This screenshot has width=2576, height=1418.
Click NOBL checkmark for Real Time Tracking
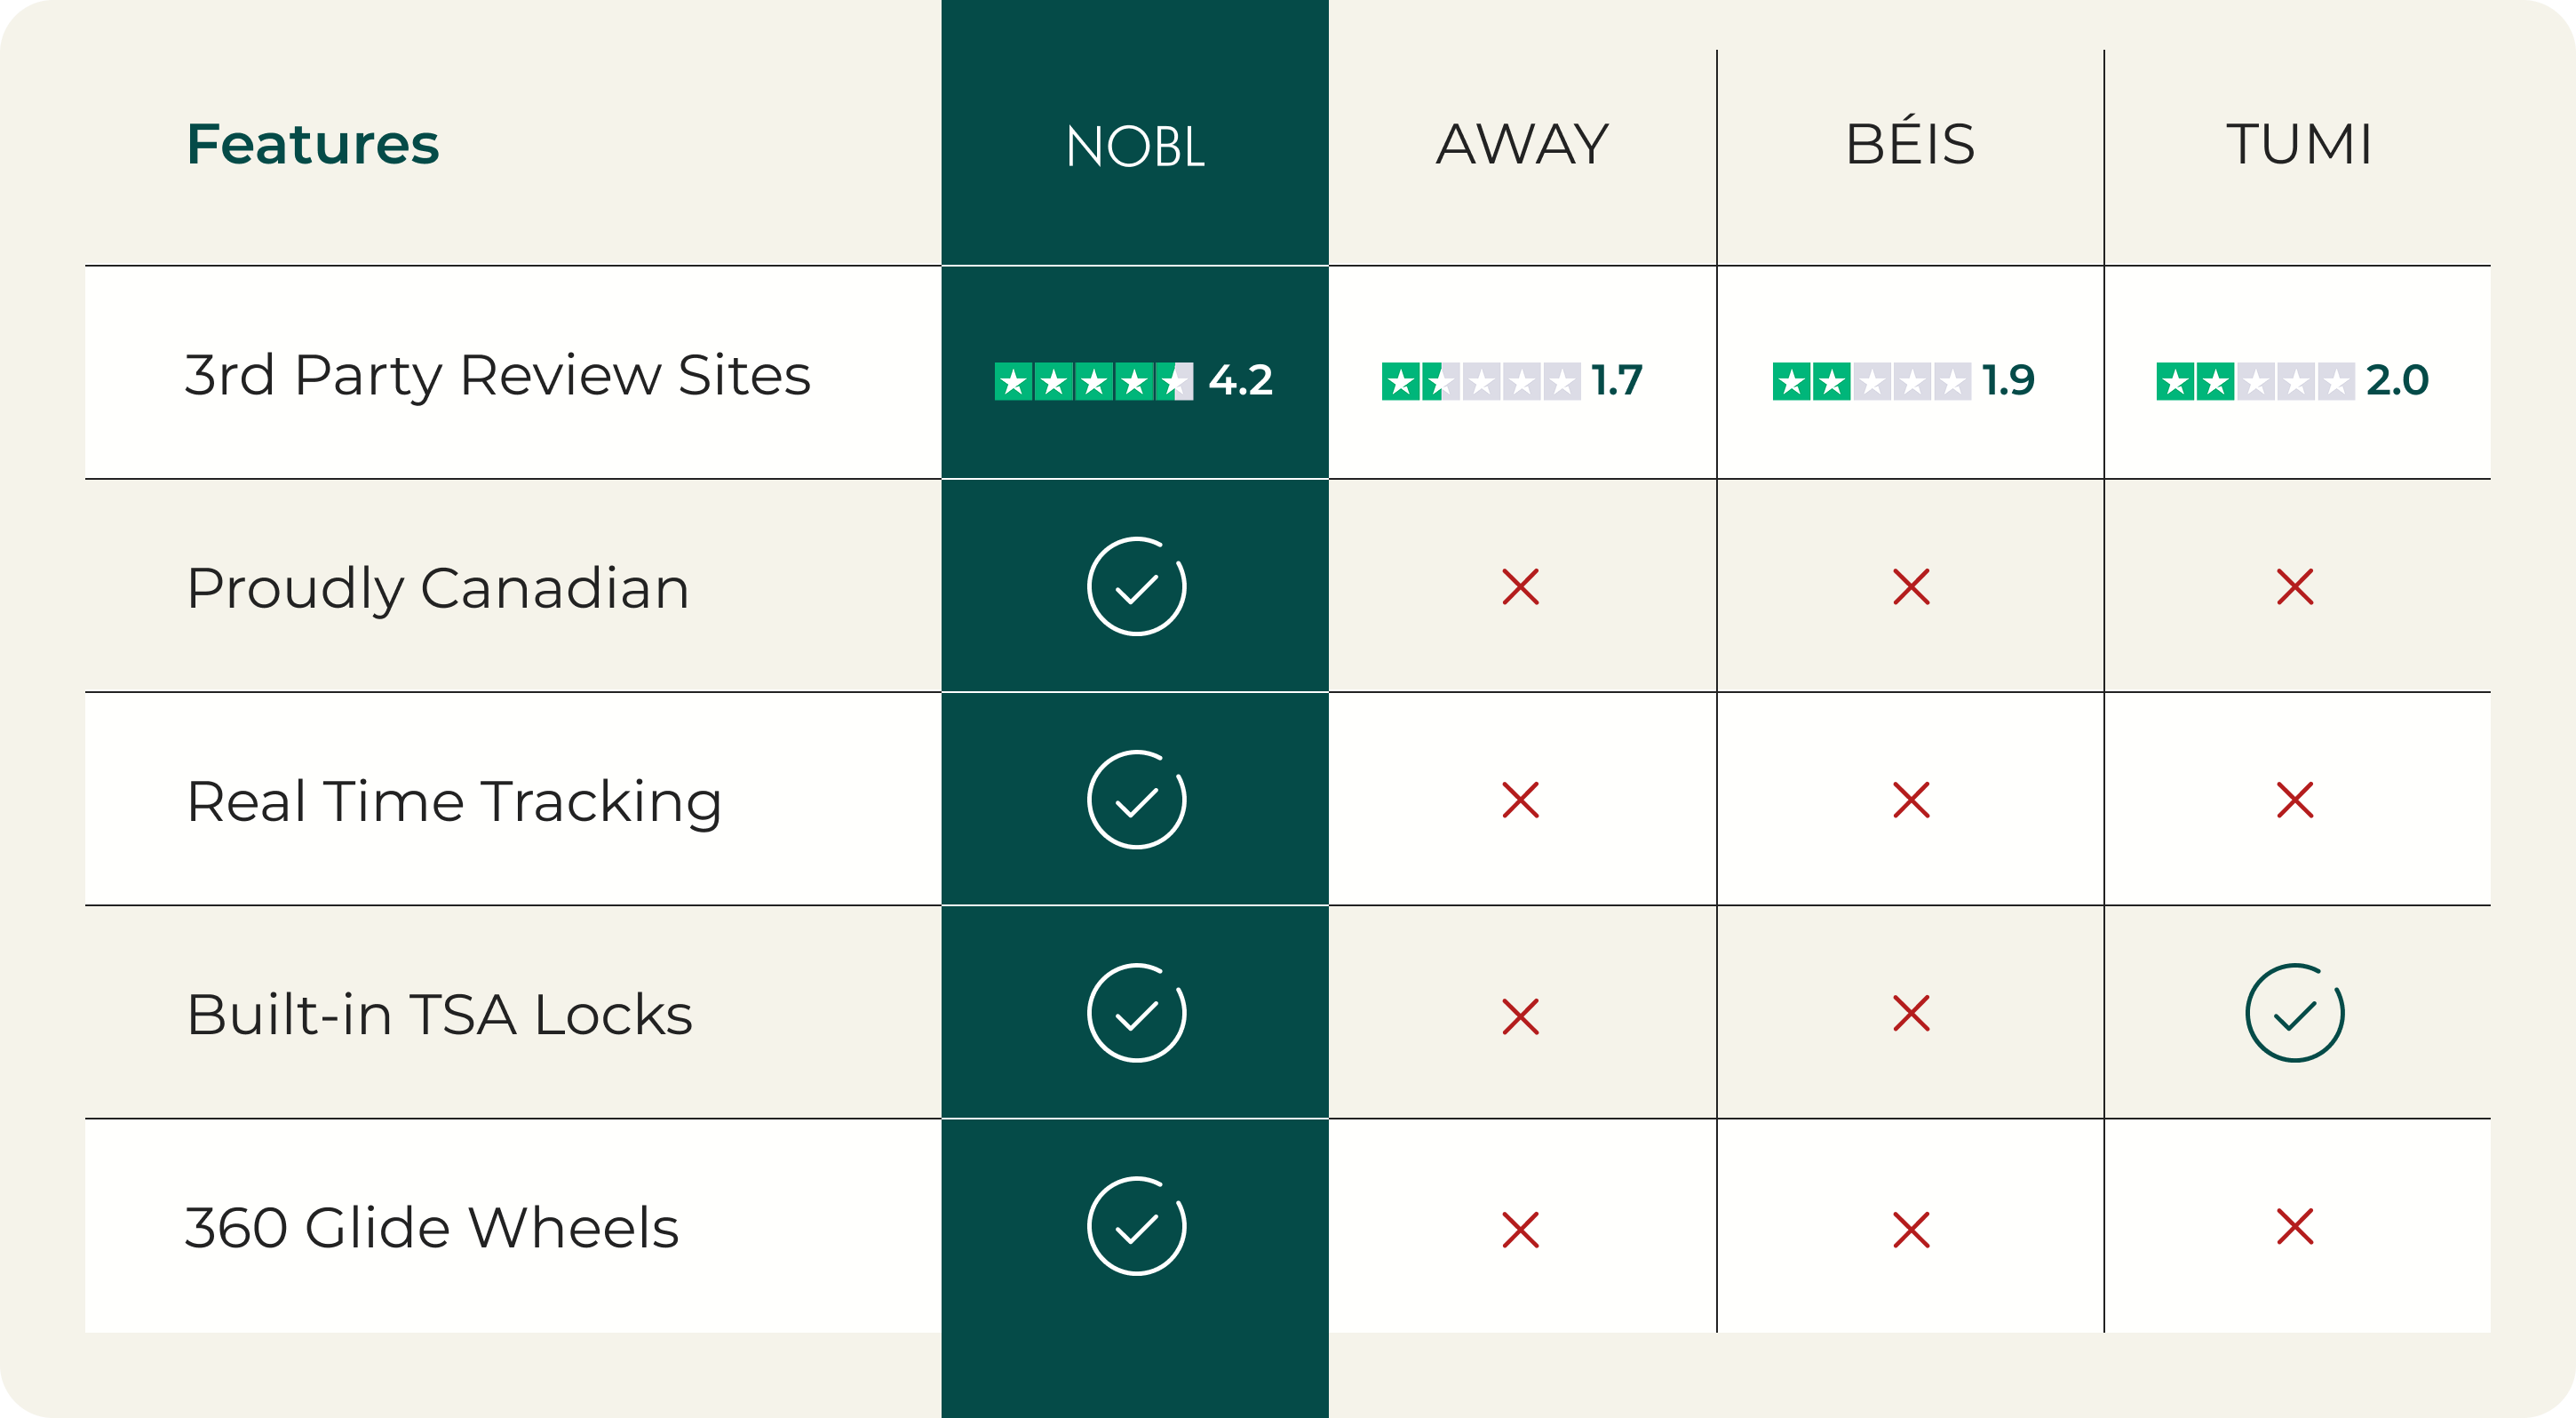pos(1136,800)
